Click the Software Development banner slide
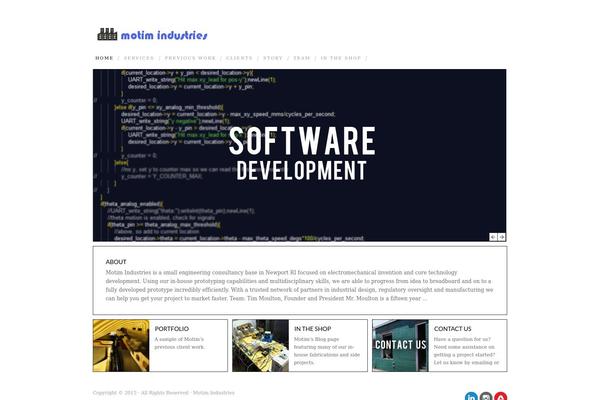The image size is (600, 400). [x=300, y=155]
